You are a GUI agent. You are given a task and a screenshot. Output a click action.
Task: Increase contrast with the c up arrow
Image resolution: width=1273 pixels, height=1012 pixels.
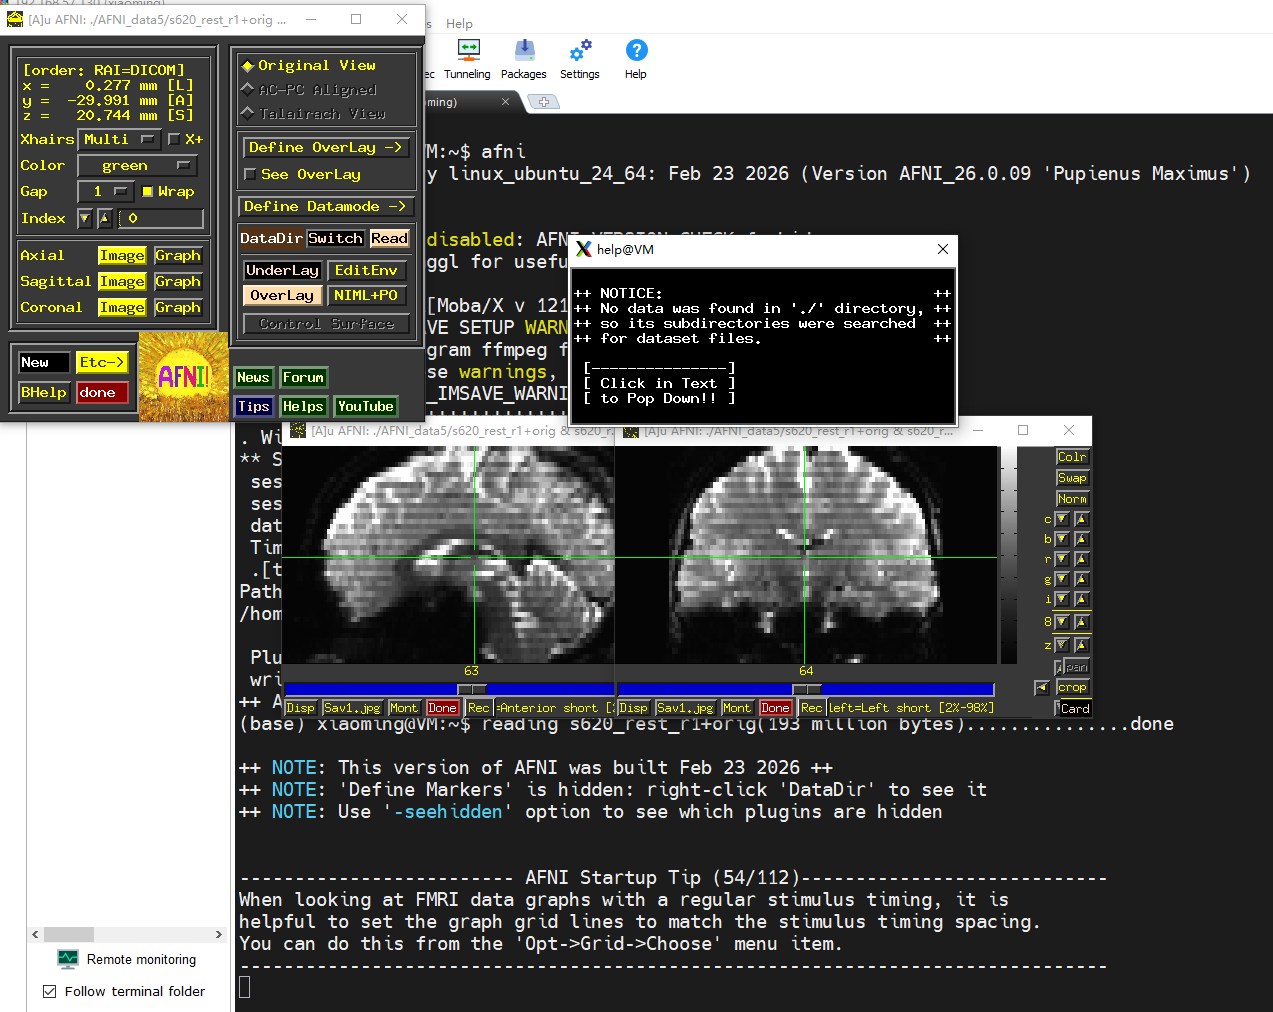tap(1081, 520)
